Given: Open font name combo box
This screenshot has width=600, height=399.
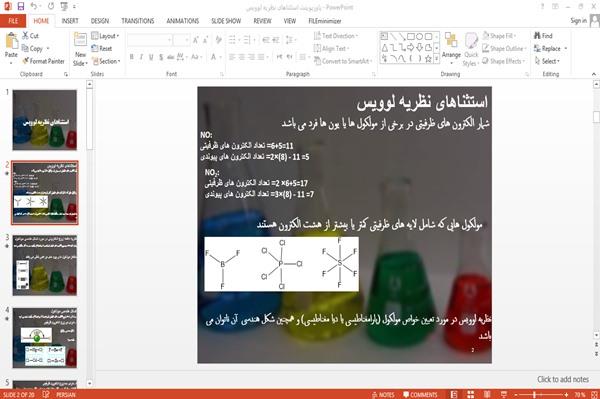Looking at the screenshot, I should click(149, 39).
